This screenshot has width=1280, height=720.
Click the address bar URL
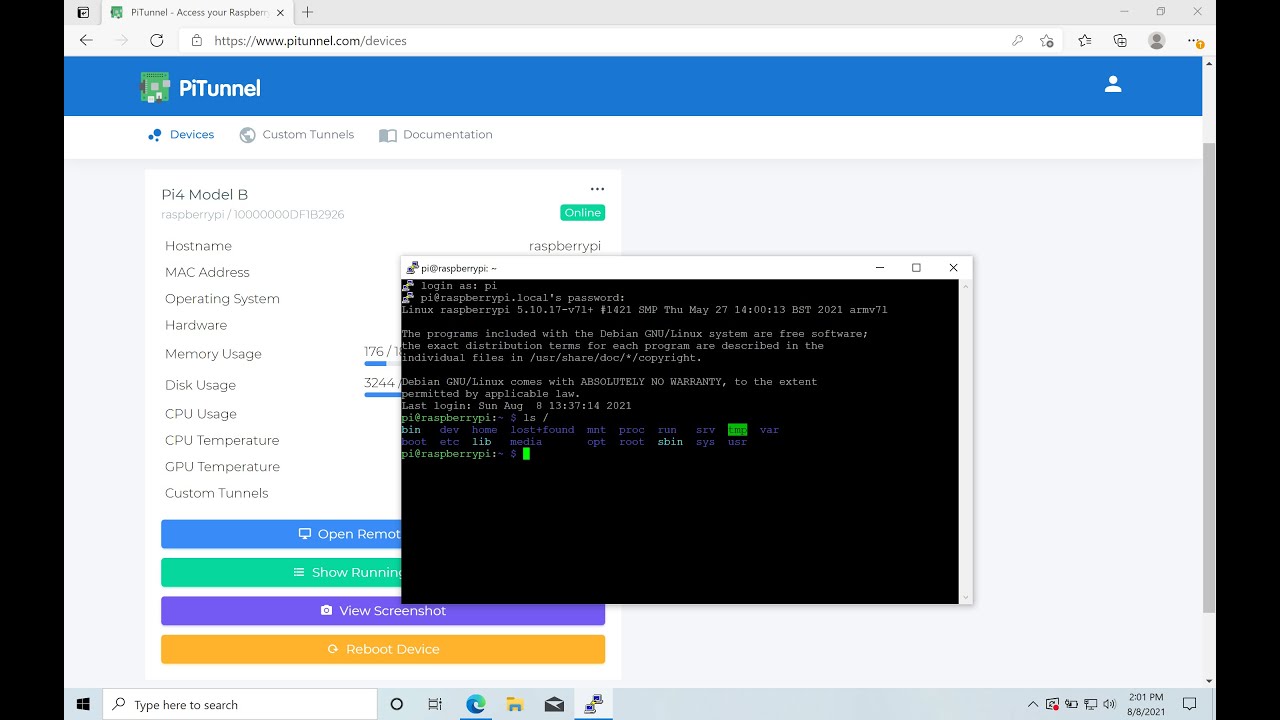[x=310, y=41]
